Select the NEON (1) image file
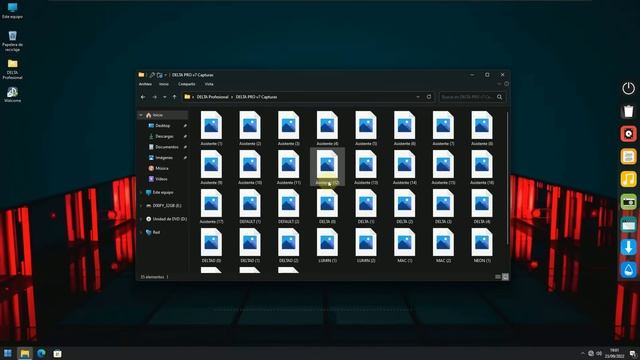640x360 pixels. pyautogui.click(x=482, y=245)
